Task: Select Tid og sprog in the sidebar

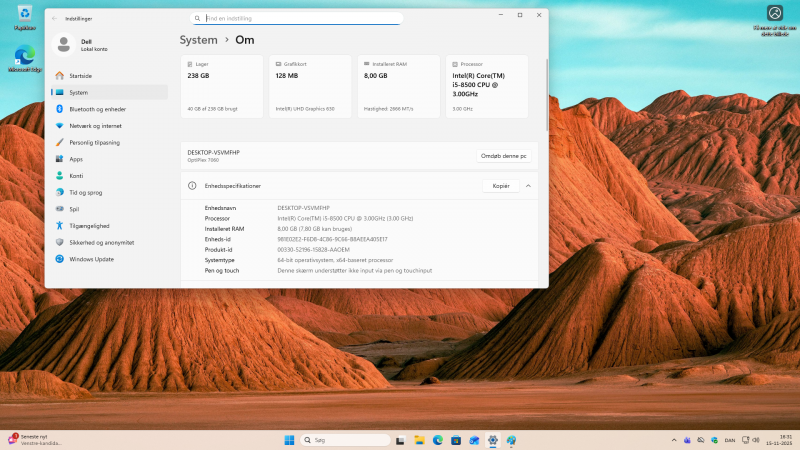Action: (x=86, y=192)
